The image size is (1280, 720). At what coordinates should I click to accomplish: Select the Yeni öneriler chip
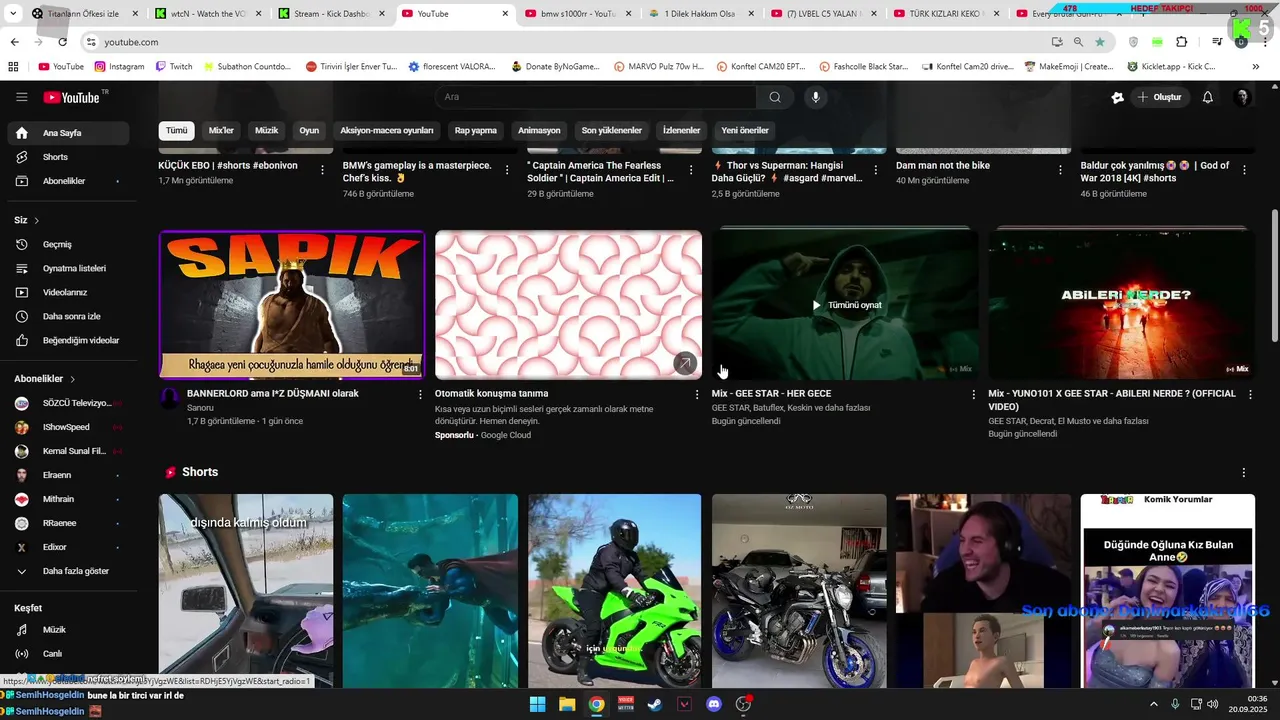point(745,130)
